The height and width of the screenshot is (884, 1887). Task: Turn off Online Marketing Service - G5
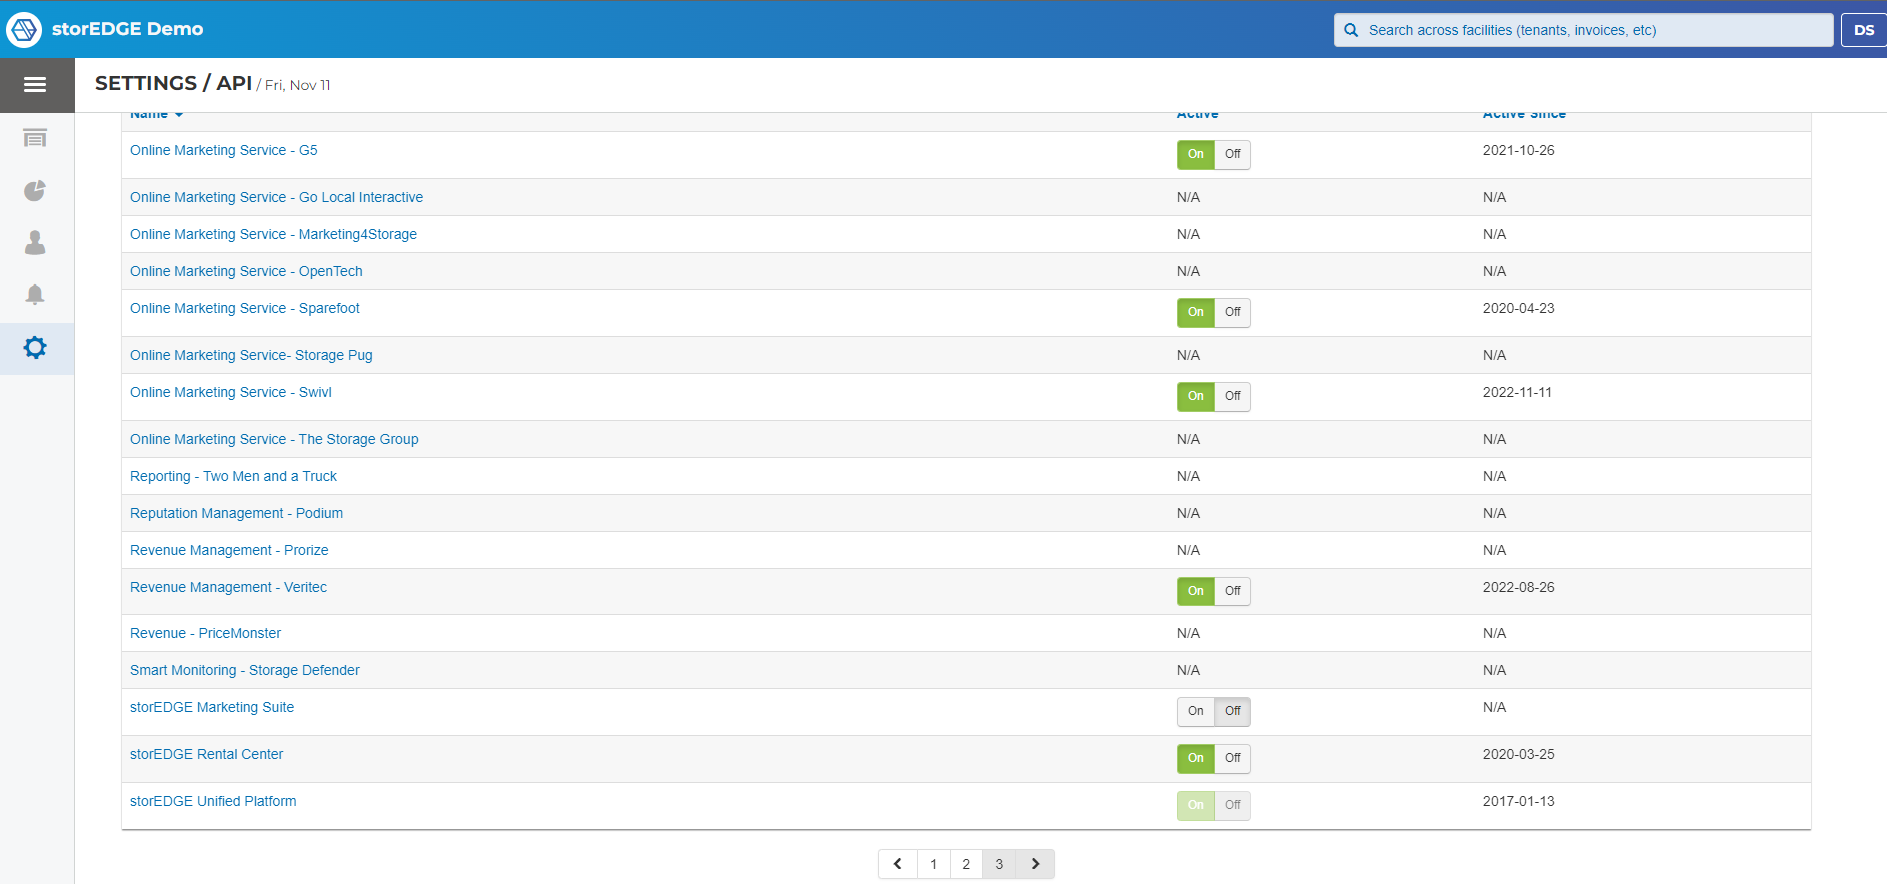[1232, 154]
